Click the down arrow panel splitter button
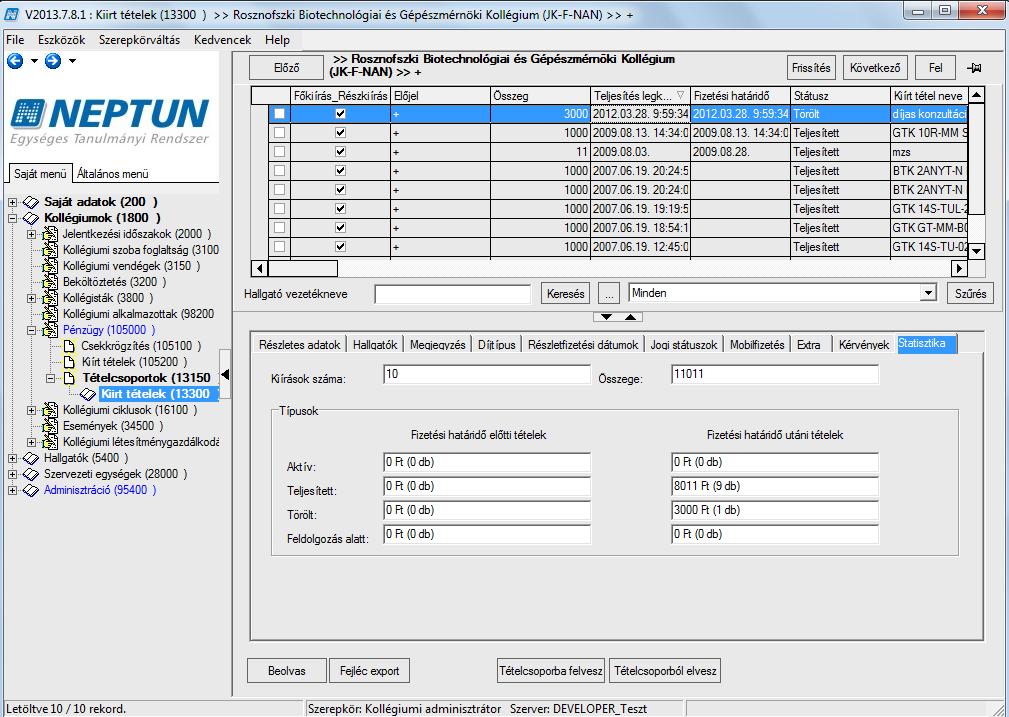This screenshot has width=1009, height=717. coord(606,317)
